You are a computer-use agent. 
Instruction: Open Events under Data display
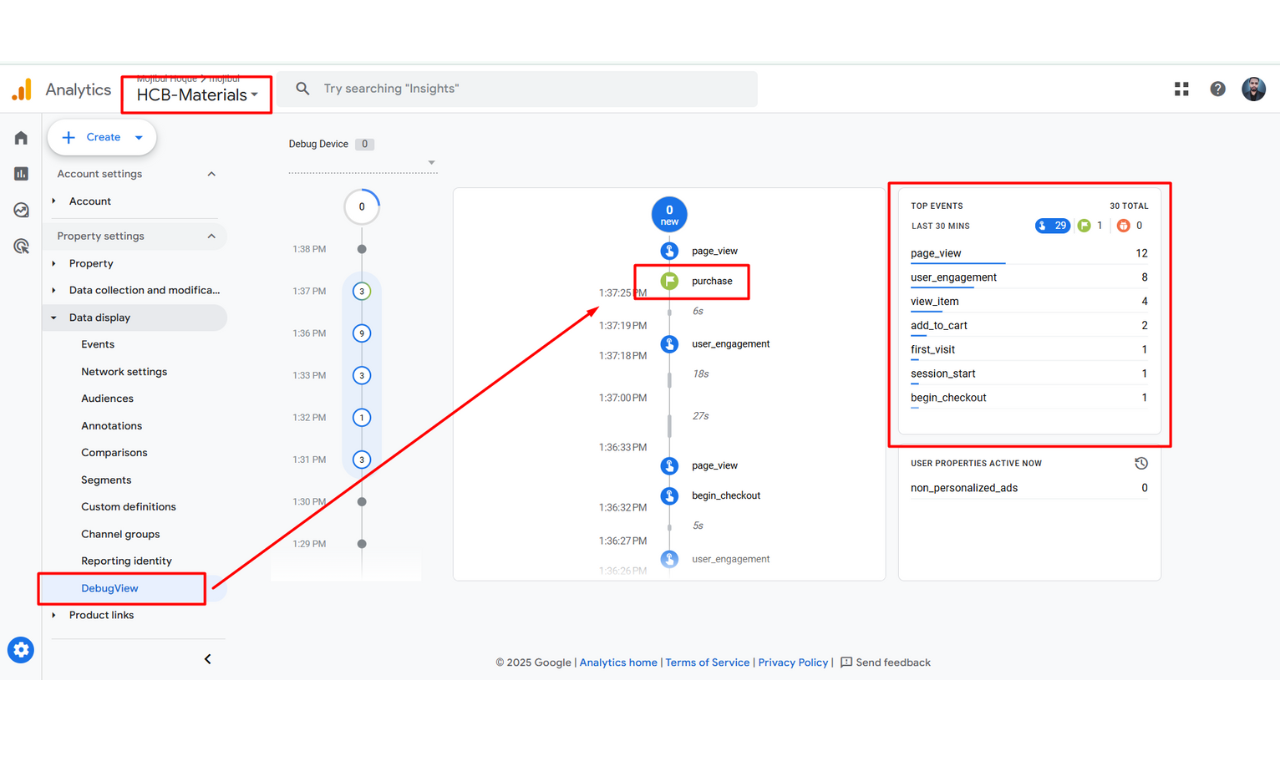[97, 344]
